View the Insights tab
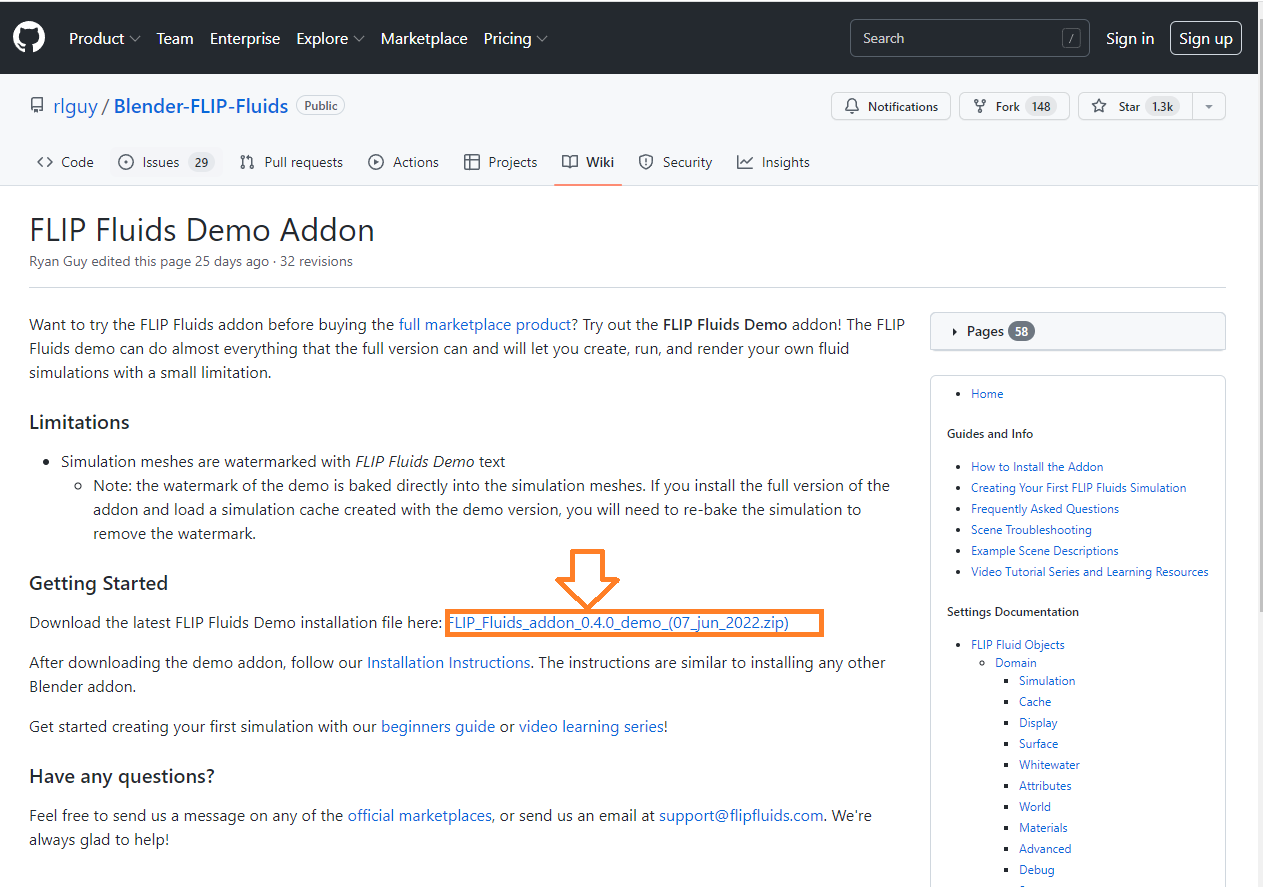 click(773, 162)
